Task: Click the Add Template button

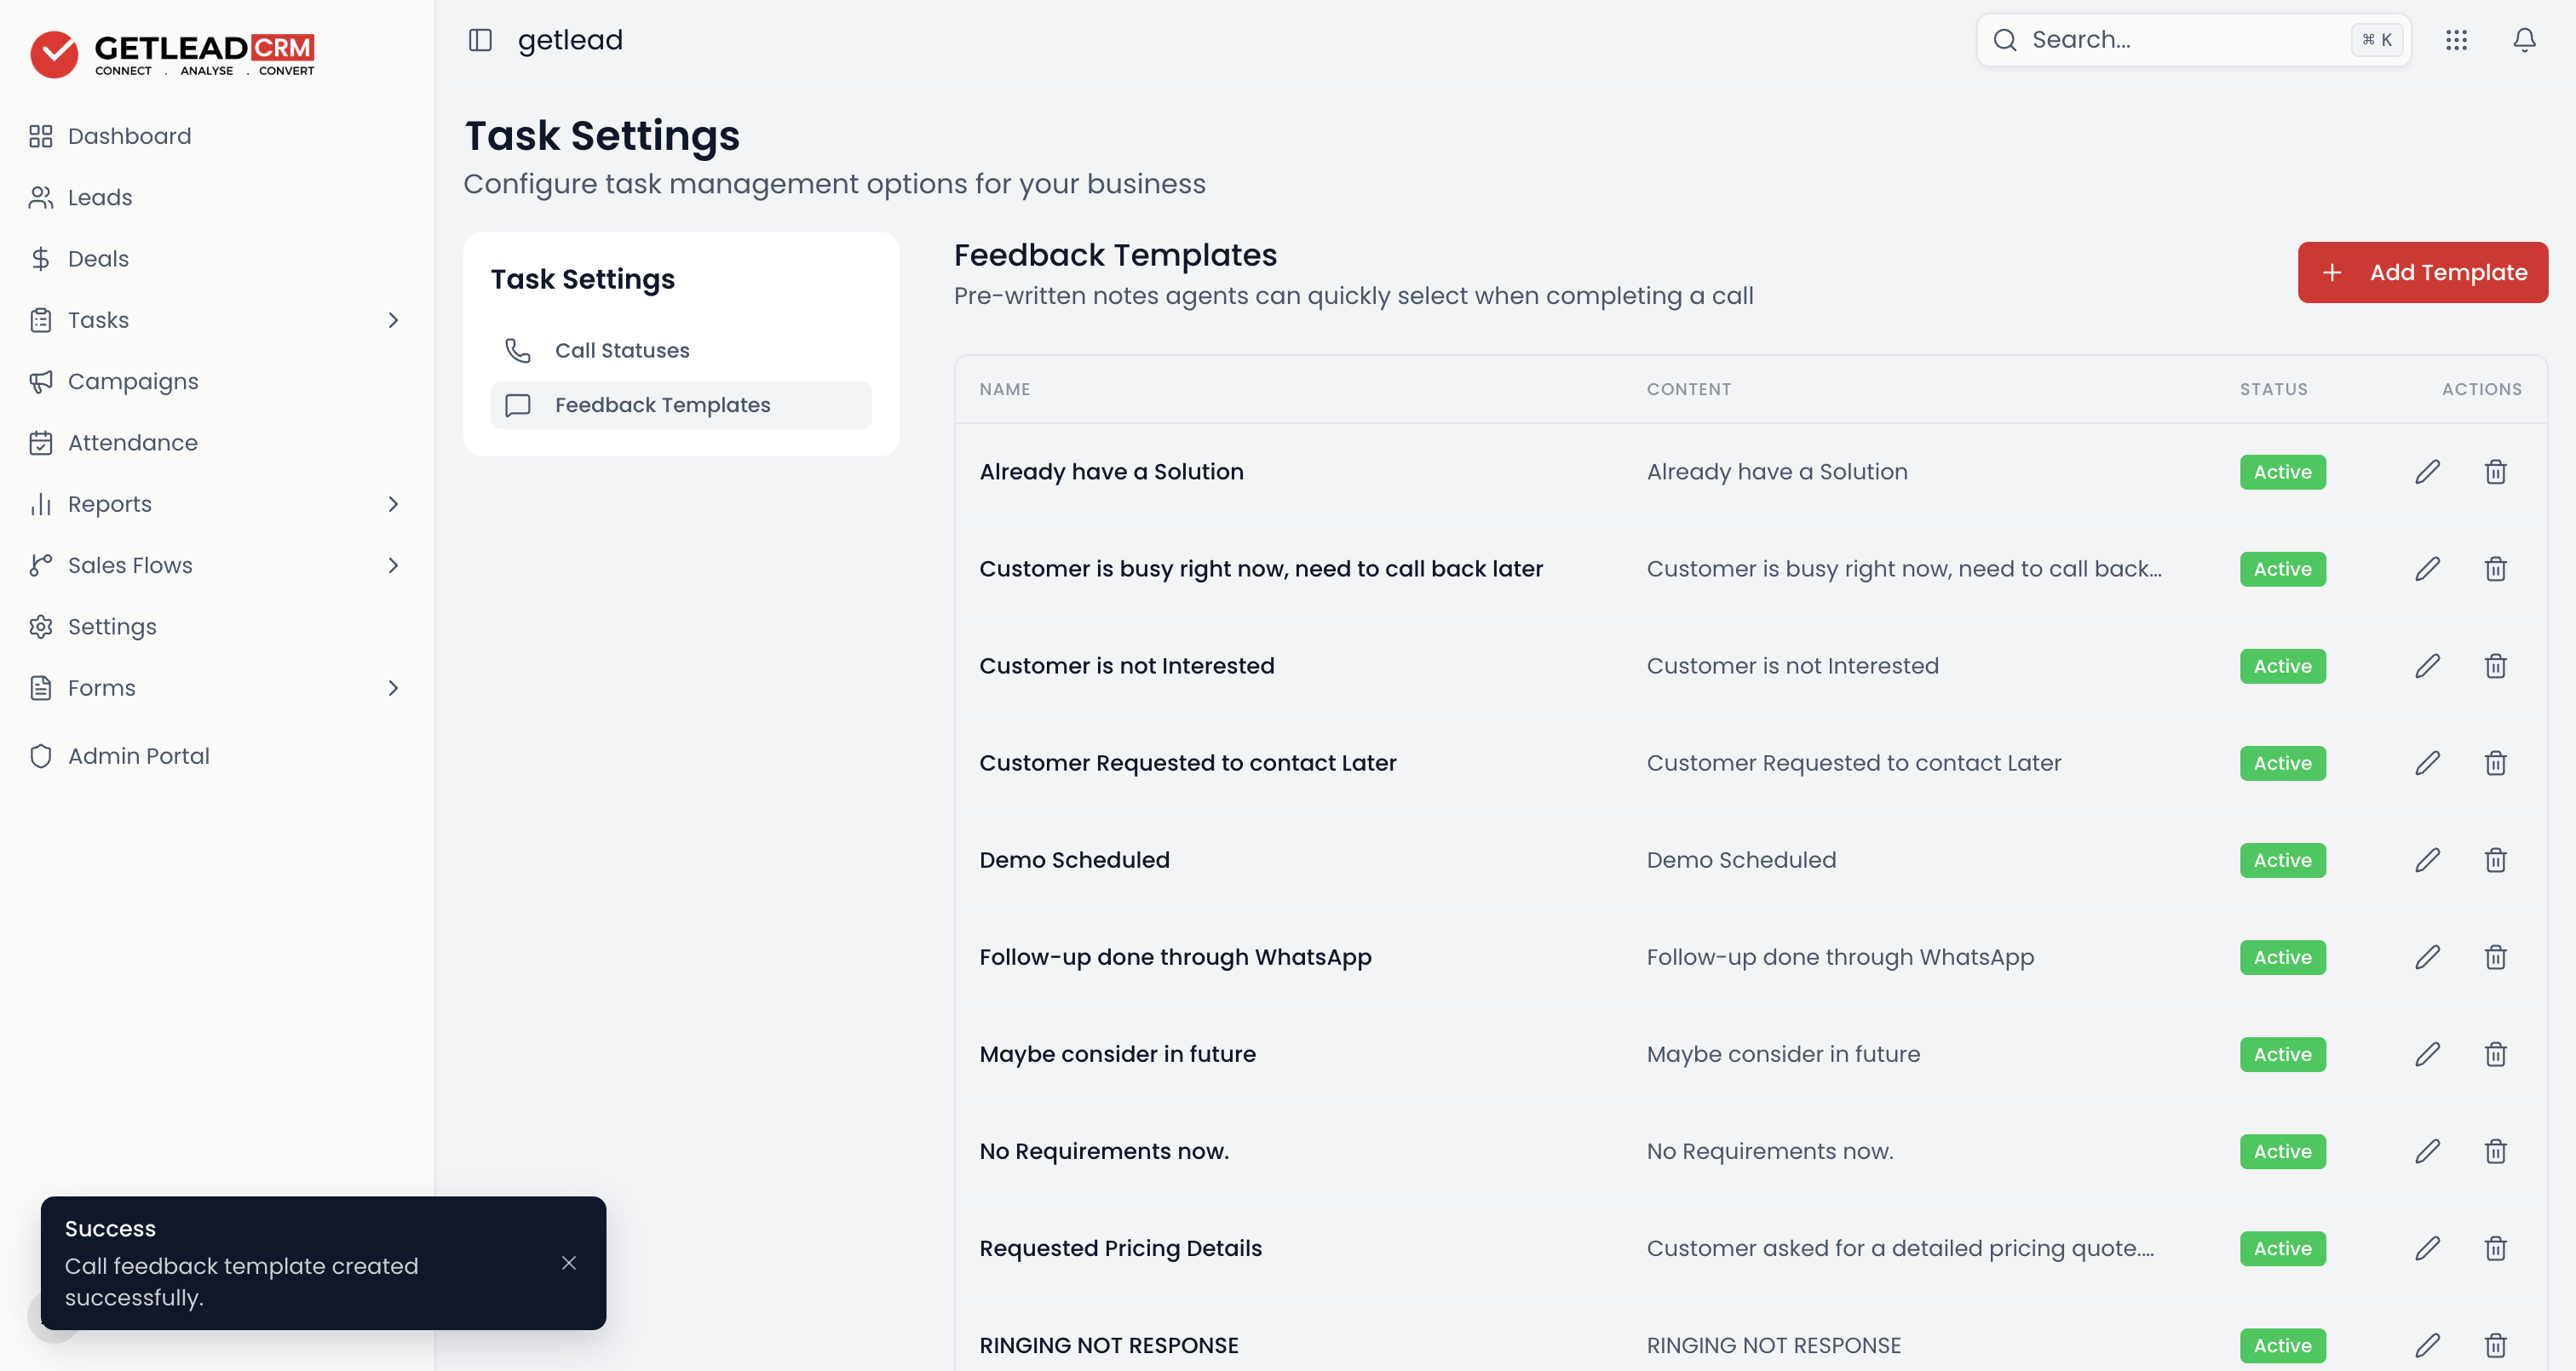Action: click(x=2421, y=272)
